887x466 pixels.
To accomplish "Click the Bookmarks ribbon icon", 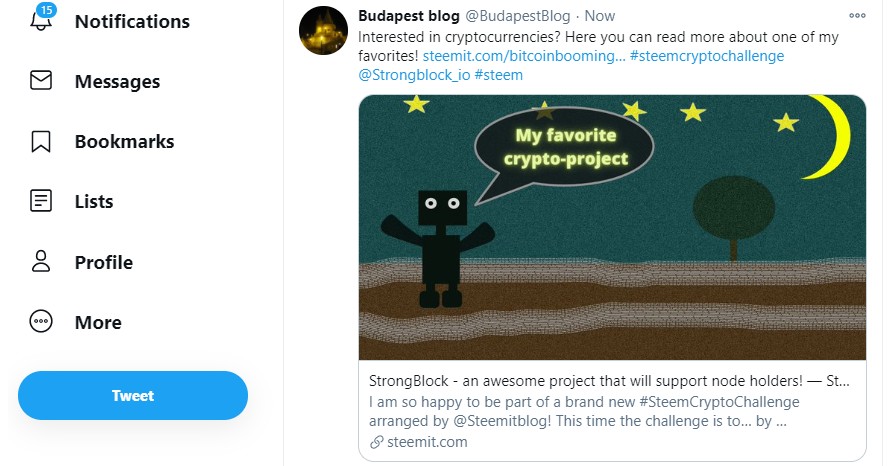I will [x=41, y=142].
